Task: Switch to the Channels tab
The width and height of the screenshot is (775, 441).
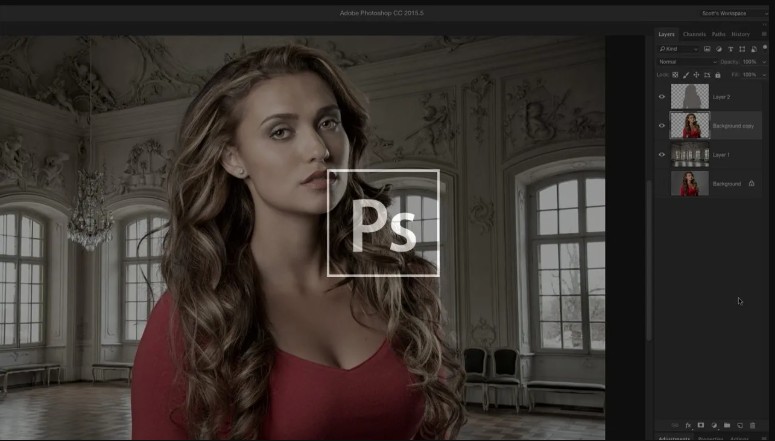Action: pos(694,34)
